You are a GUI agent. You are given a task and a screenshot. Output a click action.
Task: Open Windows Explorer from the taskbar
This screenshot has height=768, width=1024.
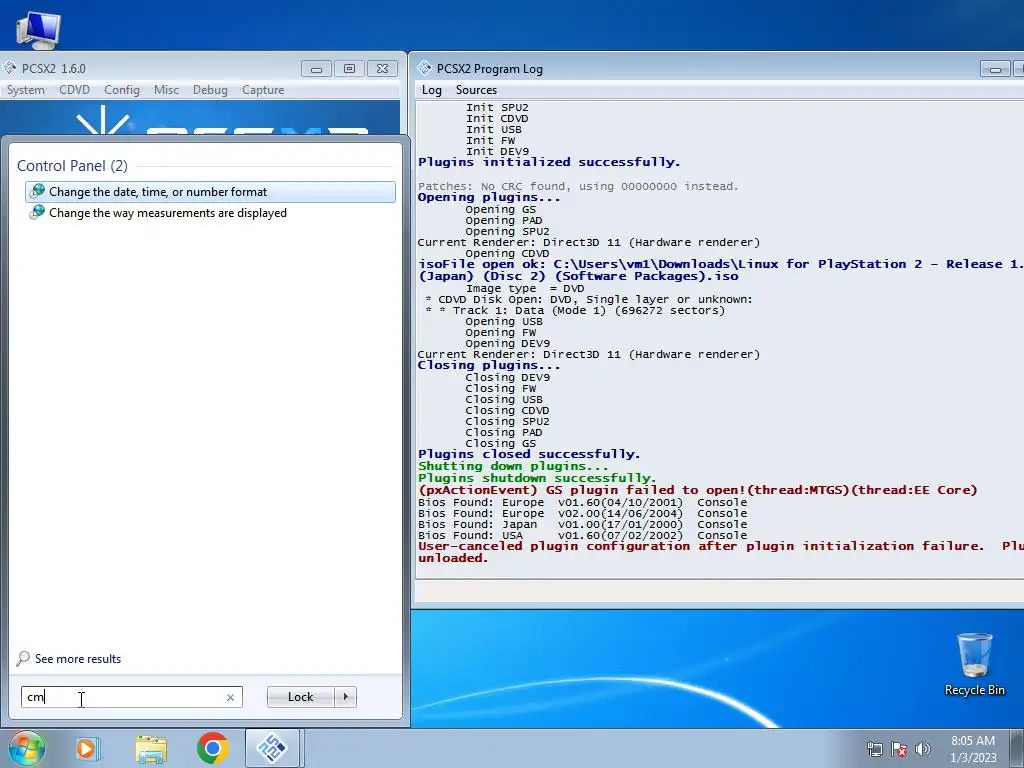(x=151, y=748)
